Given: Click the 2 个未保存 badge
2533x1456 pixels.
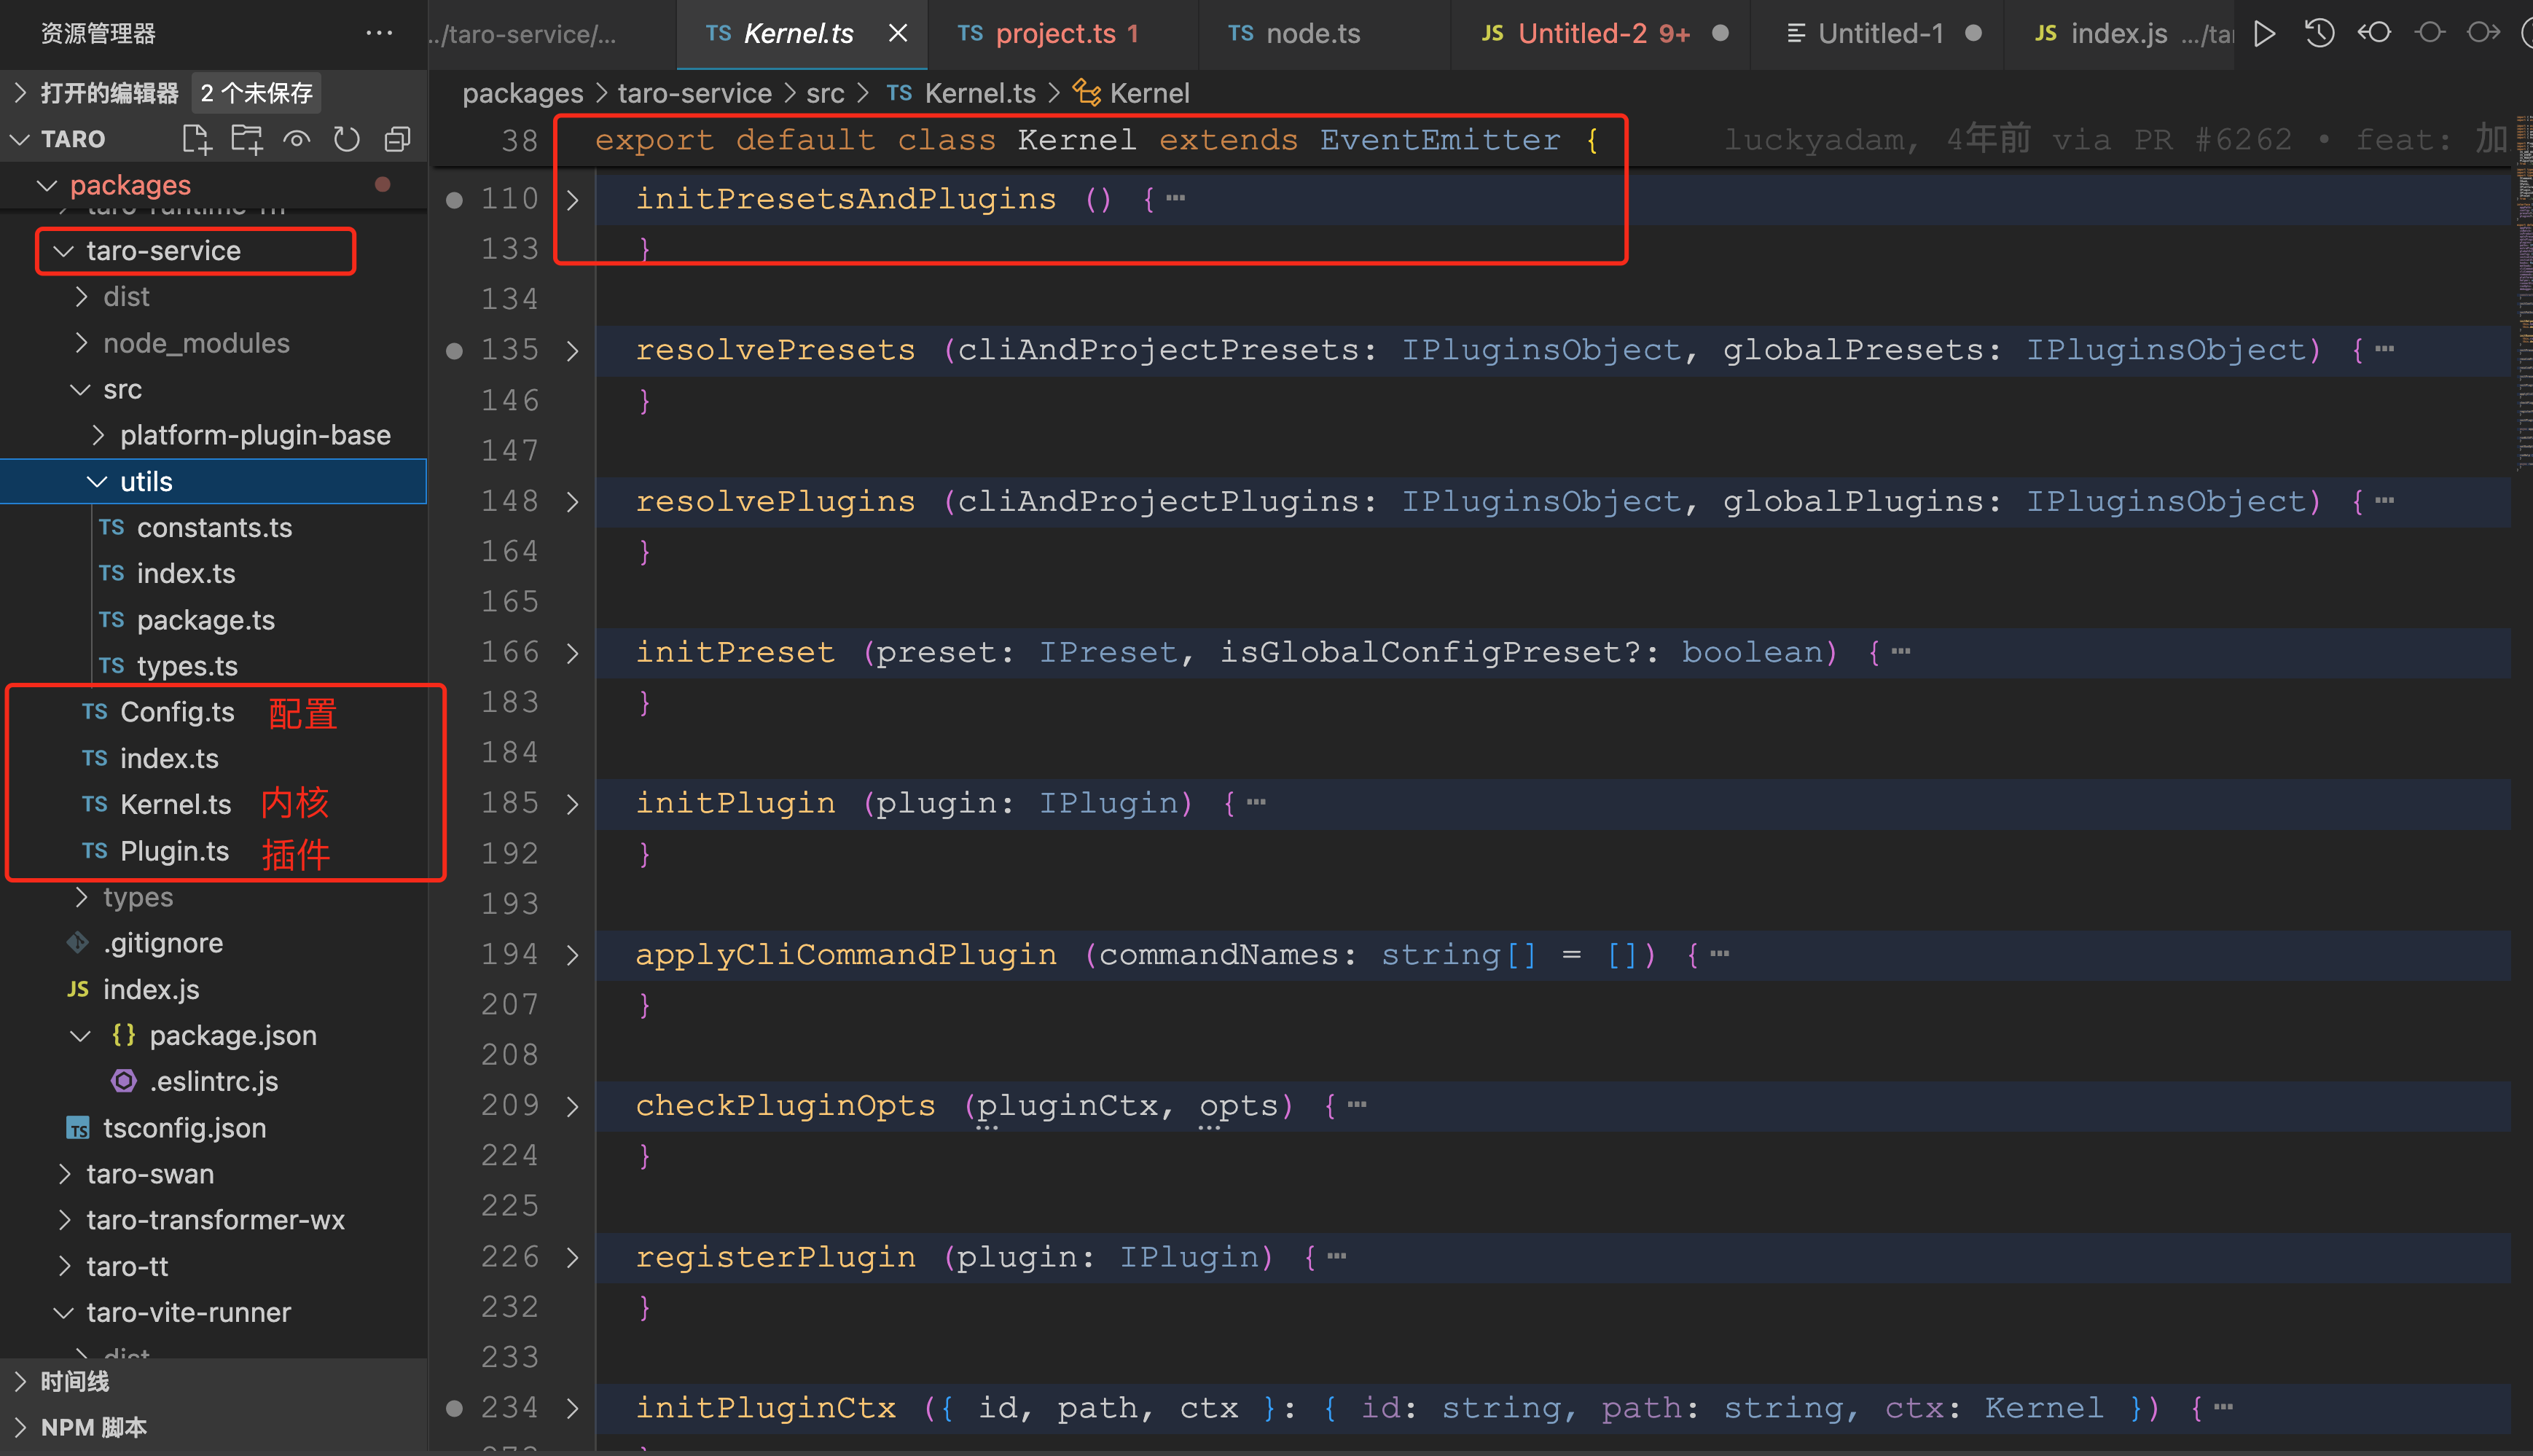Looking at the screenshot, I should click(256, 93).
